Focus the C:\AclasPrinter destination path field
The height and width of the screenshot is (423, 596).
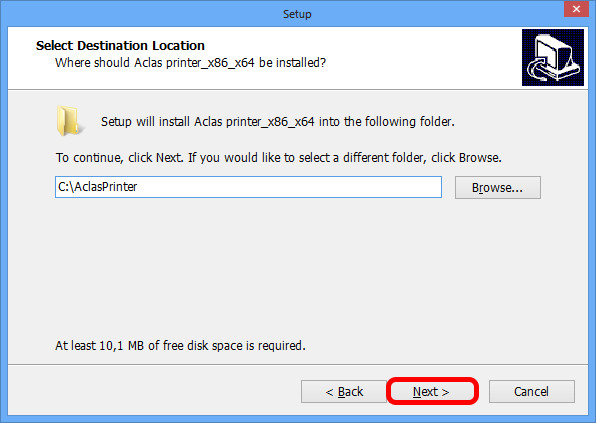pos(248,187)
